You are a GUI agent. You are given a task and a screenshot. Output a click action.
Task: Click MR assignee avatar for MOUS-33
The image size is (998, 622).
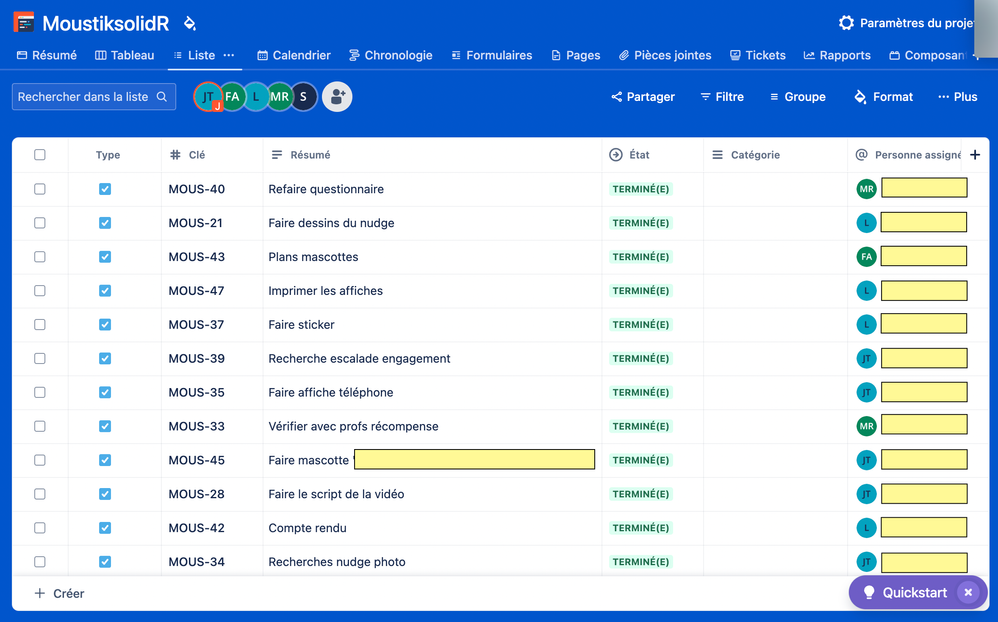pyautogui.click(x=866, y=426)
